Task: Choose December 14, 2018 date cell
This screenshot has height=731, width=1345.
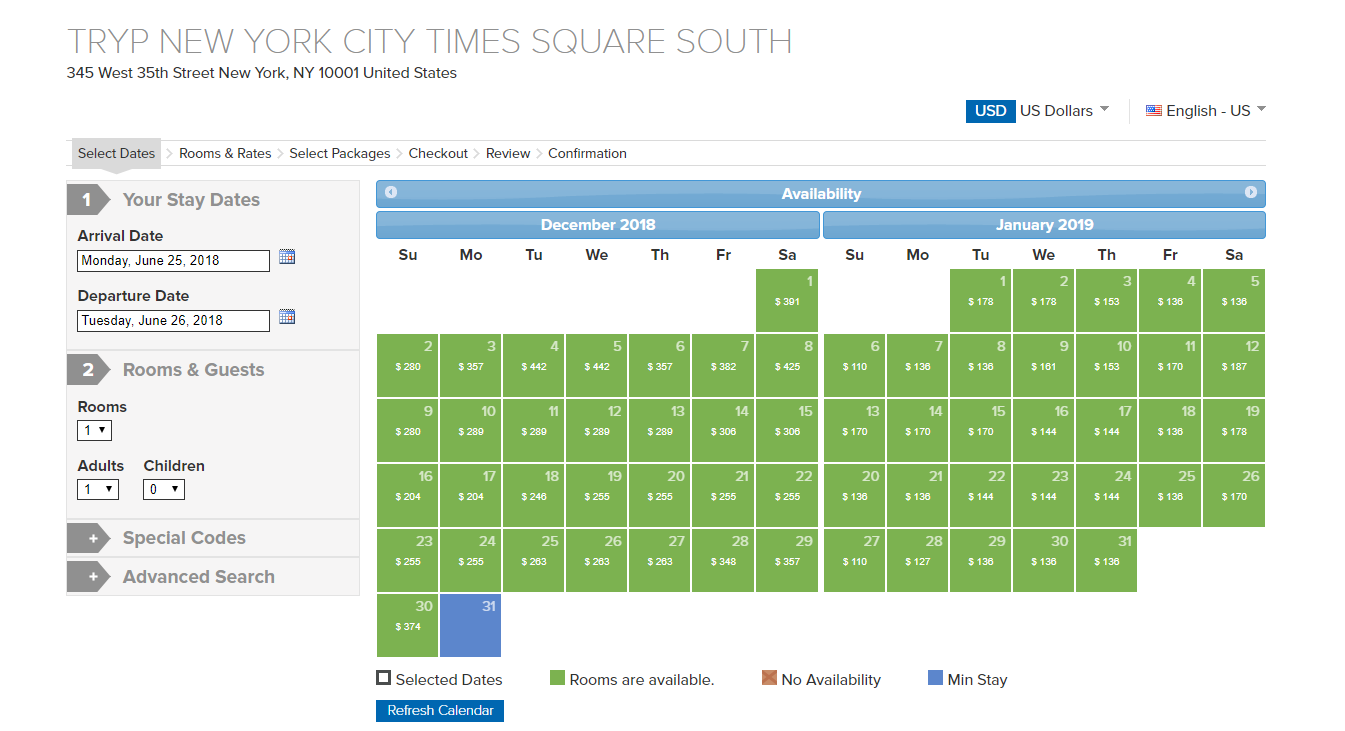Action: 723,430
